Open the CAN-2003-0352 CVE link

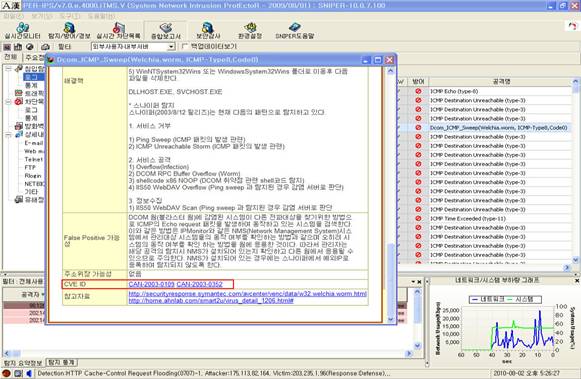coord(199,284)
